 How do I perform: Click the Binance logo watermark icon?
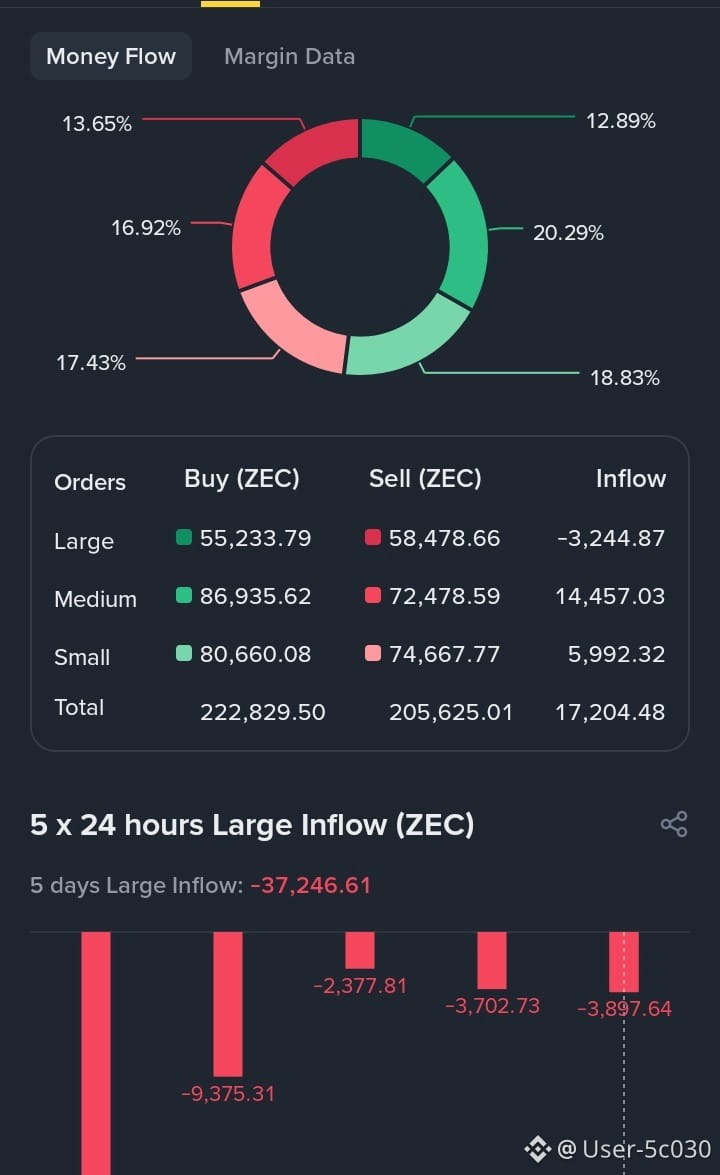click(x=537, y=1149)
